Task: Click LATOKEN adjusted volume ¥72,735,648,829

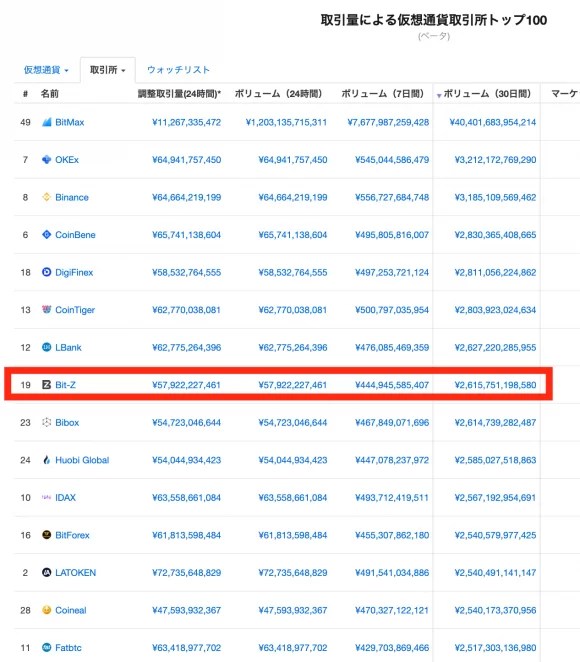Action: tap(187, 572)
